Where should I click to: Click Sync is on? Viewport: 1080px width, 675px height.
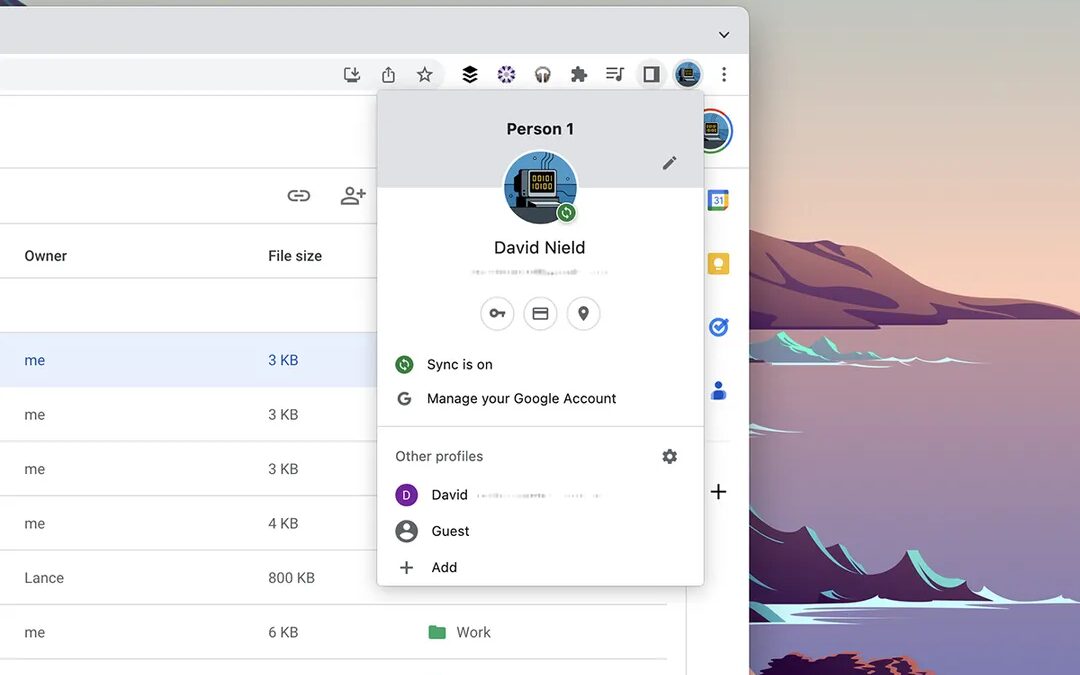click(x=459, y=365)
